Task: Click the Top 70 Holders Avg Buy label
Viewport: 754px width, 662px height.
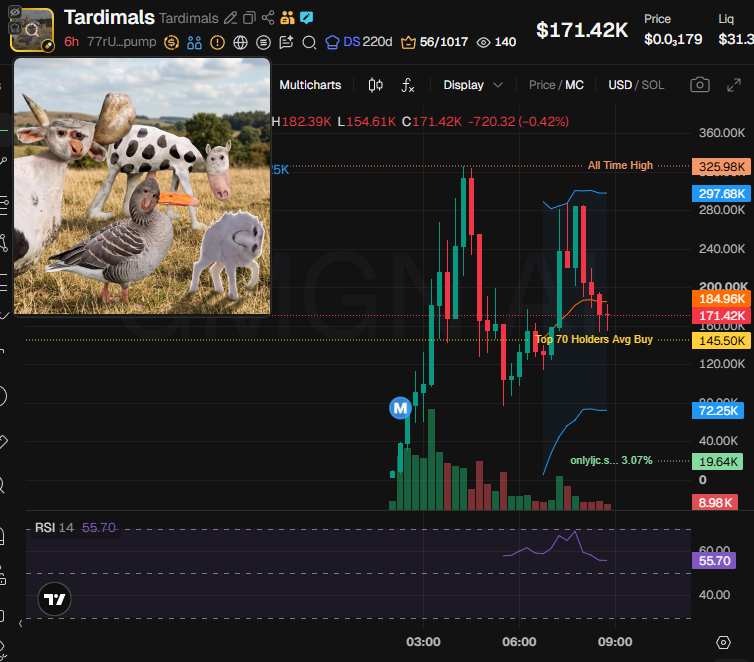Action: click(x=594, y=339)
